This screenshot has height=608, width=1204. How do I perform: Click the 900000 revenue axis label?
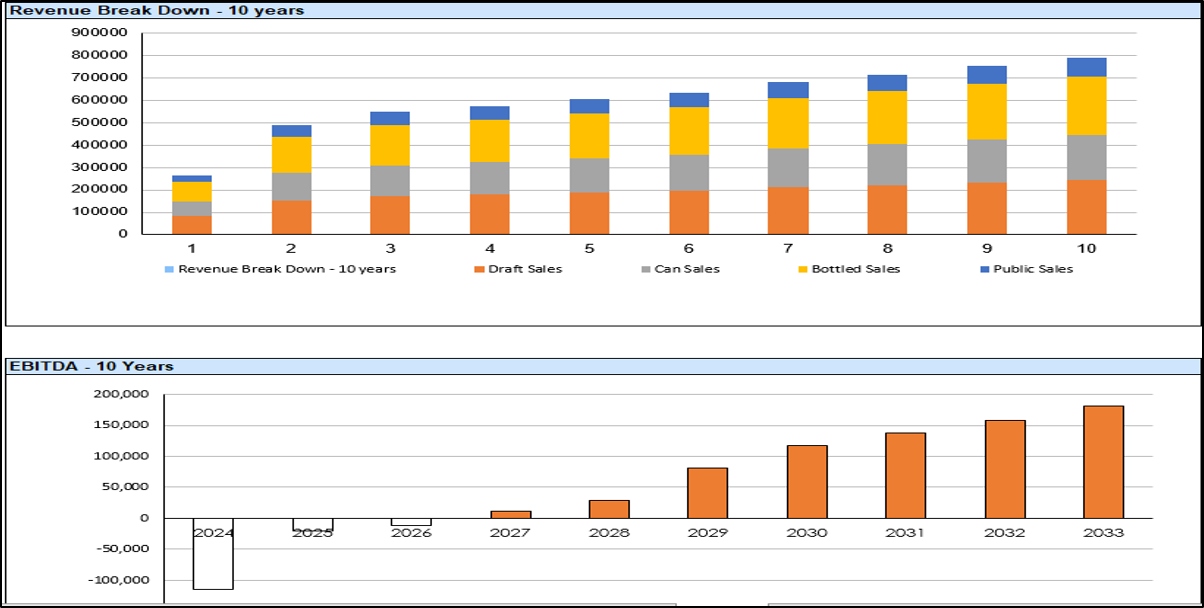pos(99,32)
